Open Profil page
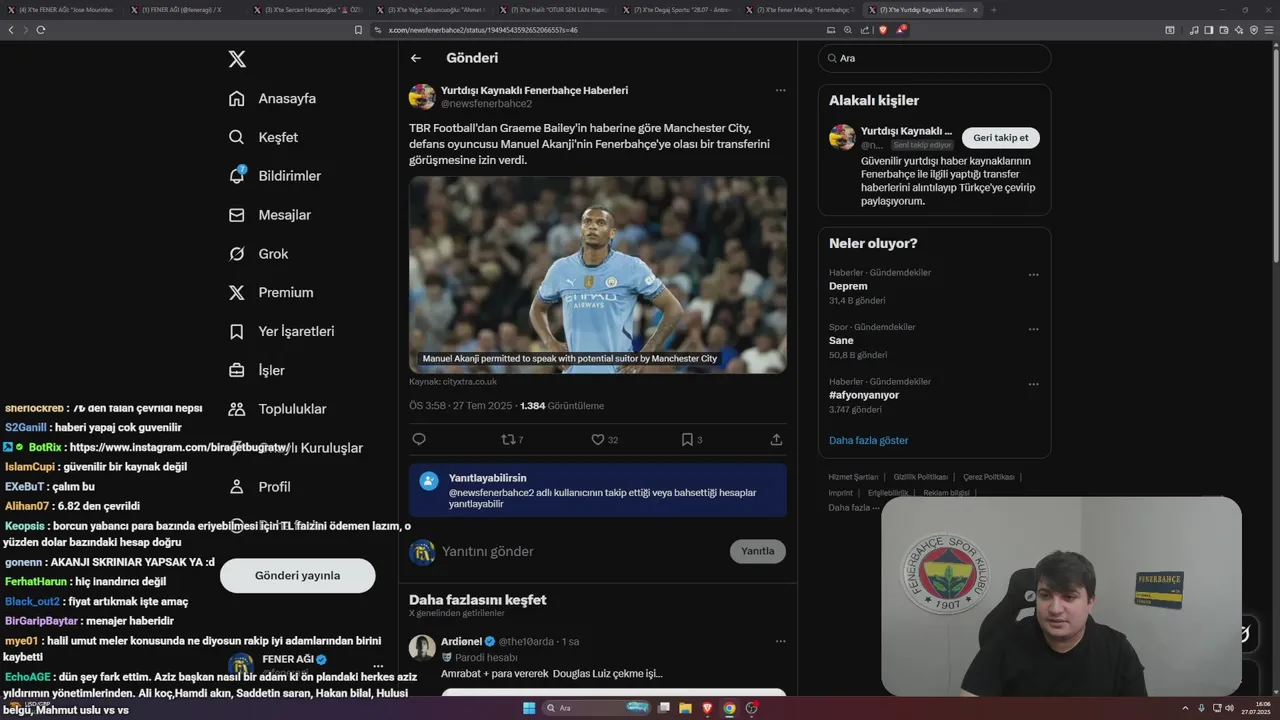1280x720 pixels. pyautogui.click(x=259, y=487)
